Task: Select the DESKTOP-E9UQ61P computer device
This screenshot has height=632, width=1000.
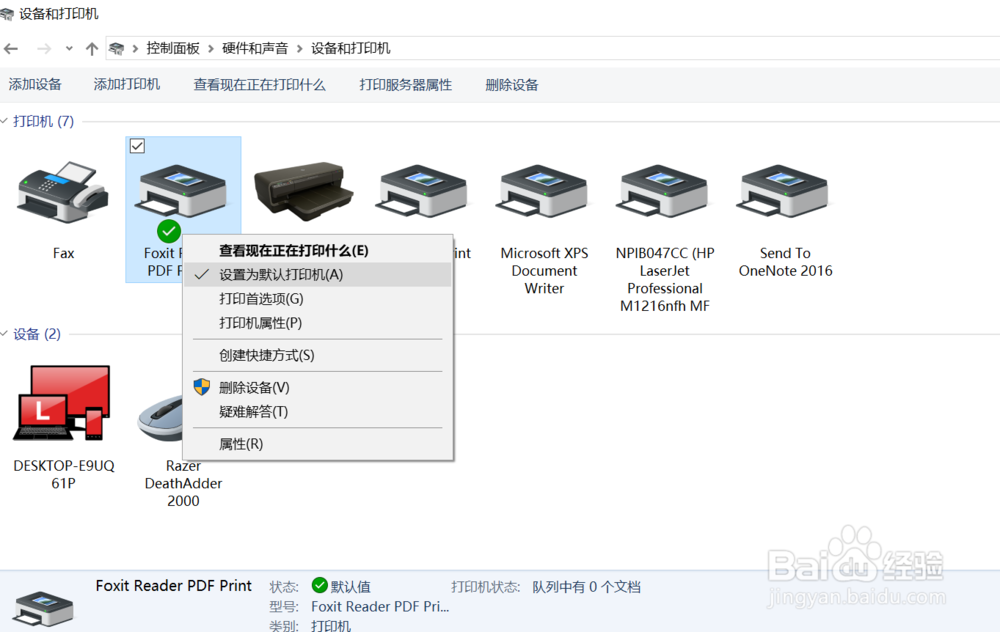Action: tap(62, 403)
